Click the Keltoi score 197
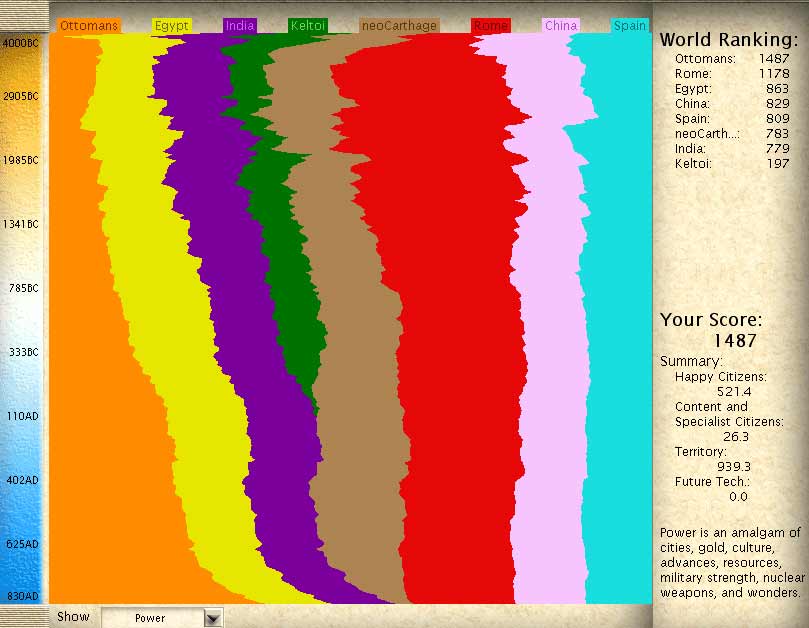The height and width of the screenshot is (628, 809). pyautogui.click(x=778, y=164)
